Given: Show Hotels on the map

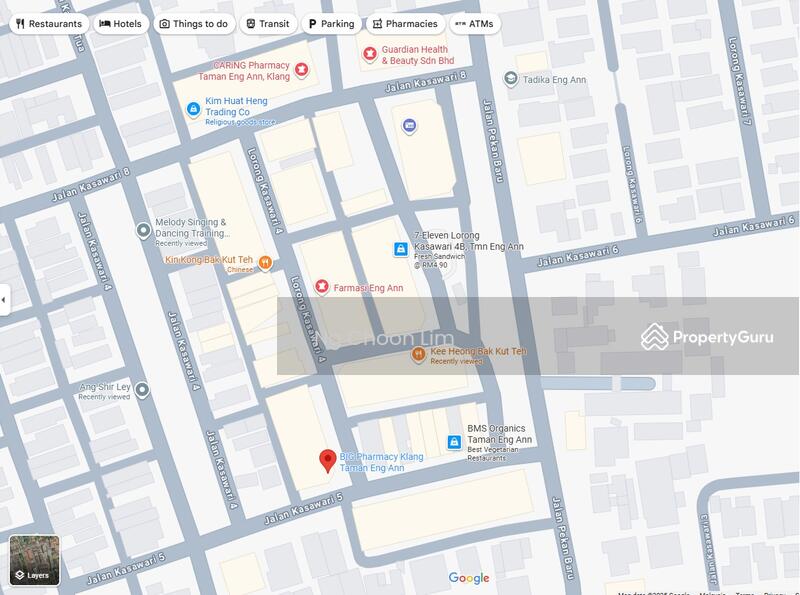Looking at the screenshot, I should tap(121, 24).
